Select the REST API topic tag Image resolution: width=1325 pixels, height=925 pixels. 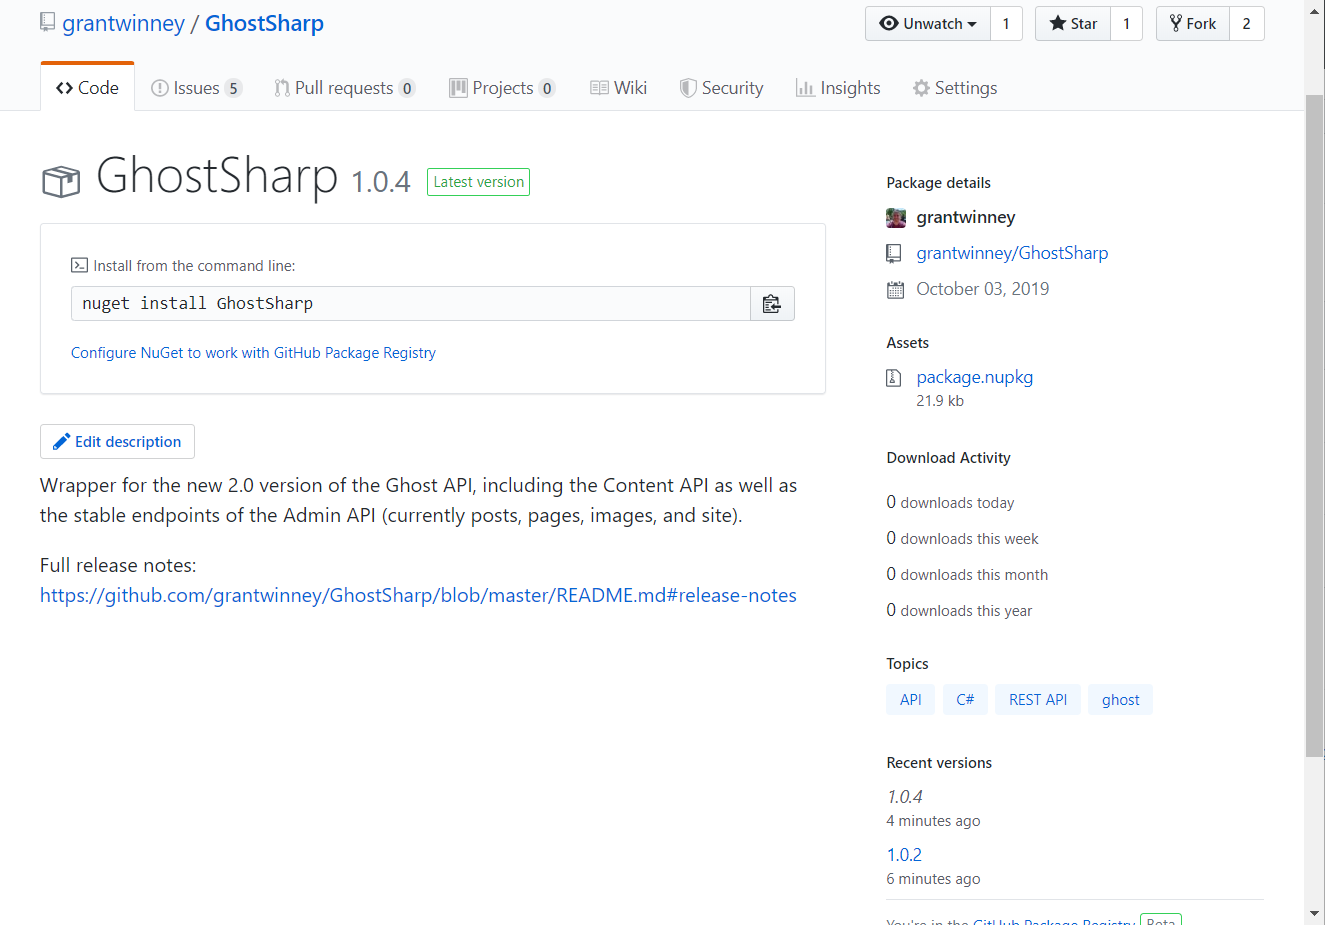pos(1037,700)
